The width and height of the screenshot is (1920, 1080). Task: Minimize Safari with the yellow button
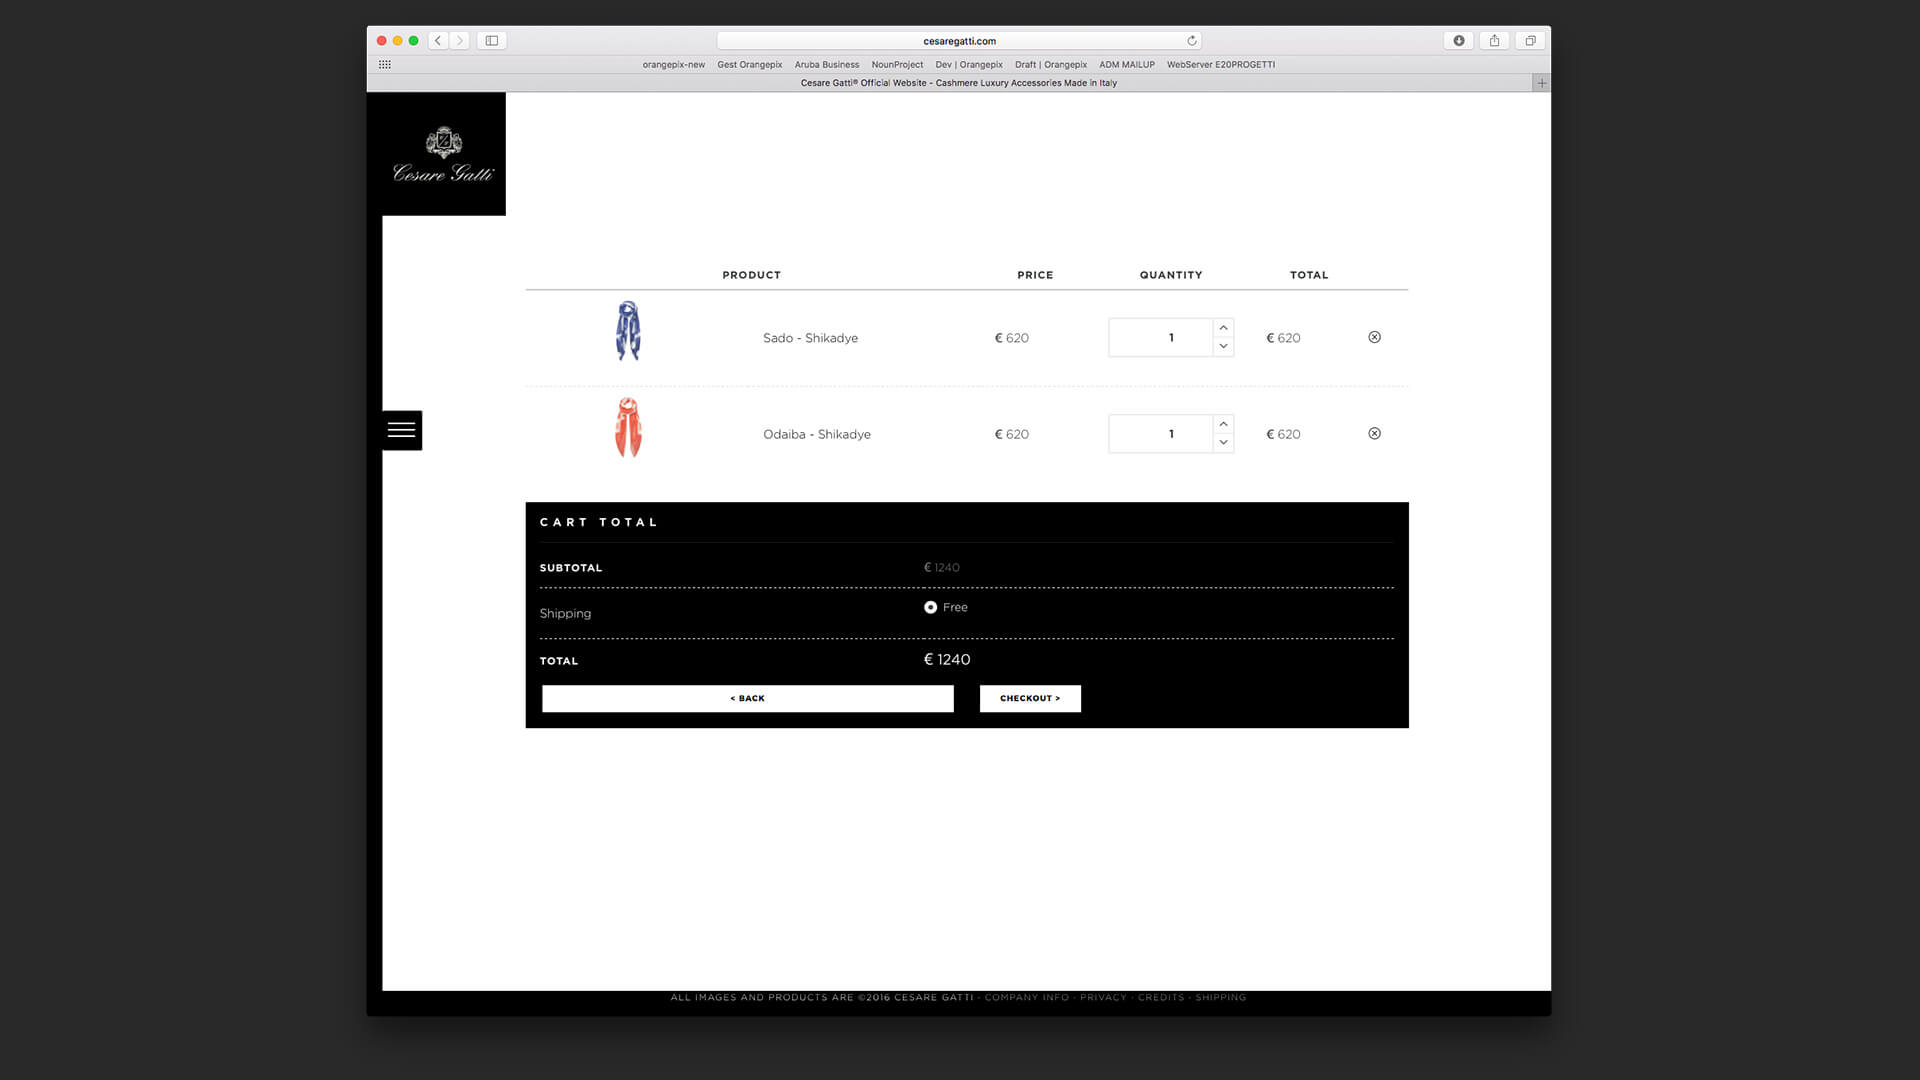(x=397, y=41)
